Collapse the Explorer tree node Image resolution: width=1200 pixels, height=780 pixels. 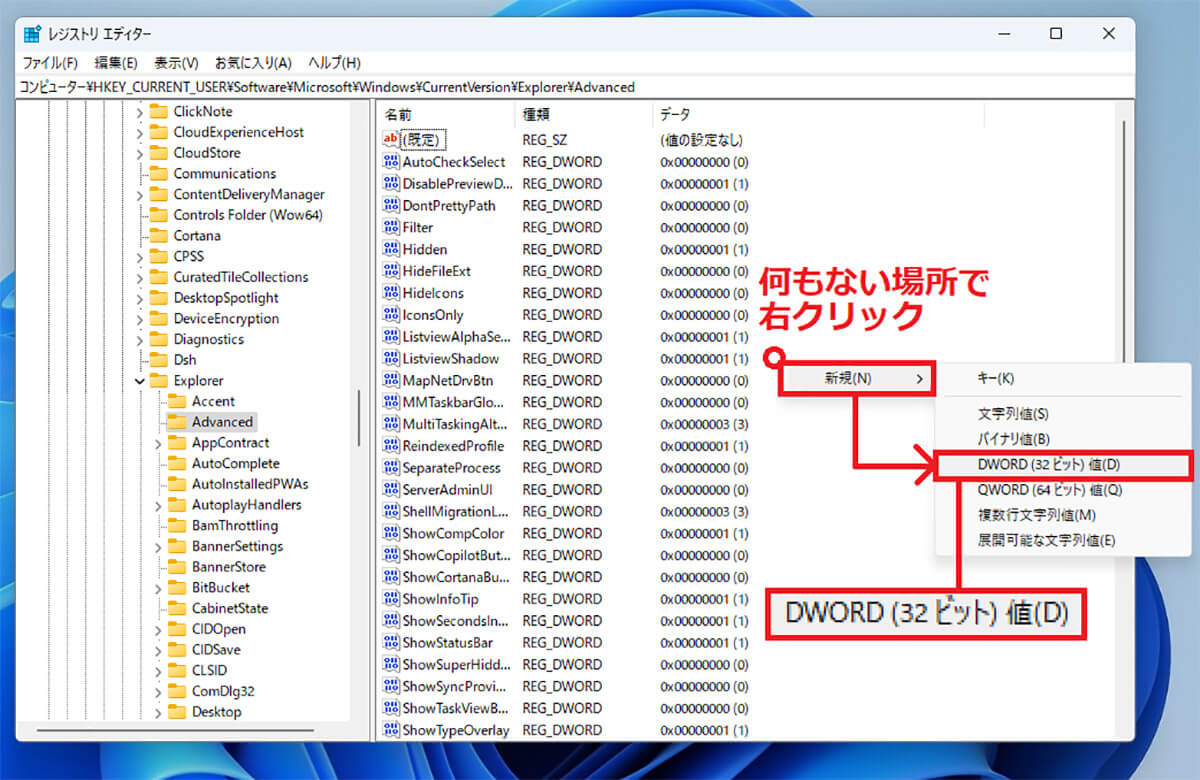(x=140, y=381)
